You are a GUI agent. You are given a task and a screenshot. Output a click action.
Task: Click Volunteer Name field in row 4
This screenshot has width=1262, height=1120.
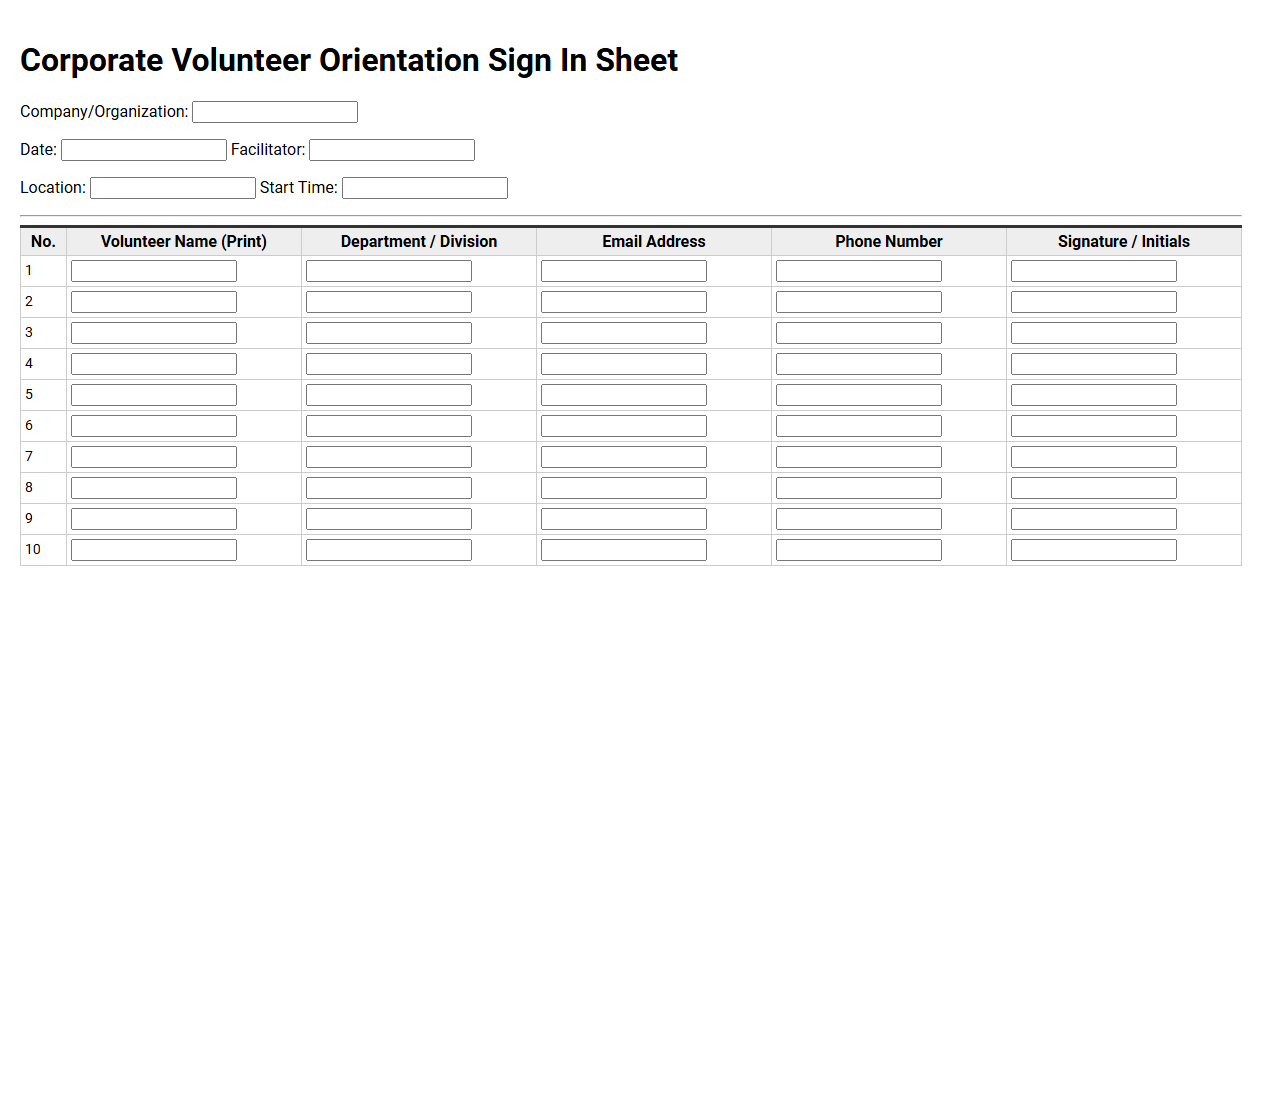154,364
